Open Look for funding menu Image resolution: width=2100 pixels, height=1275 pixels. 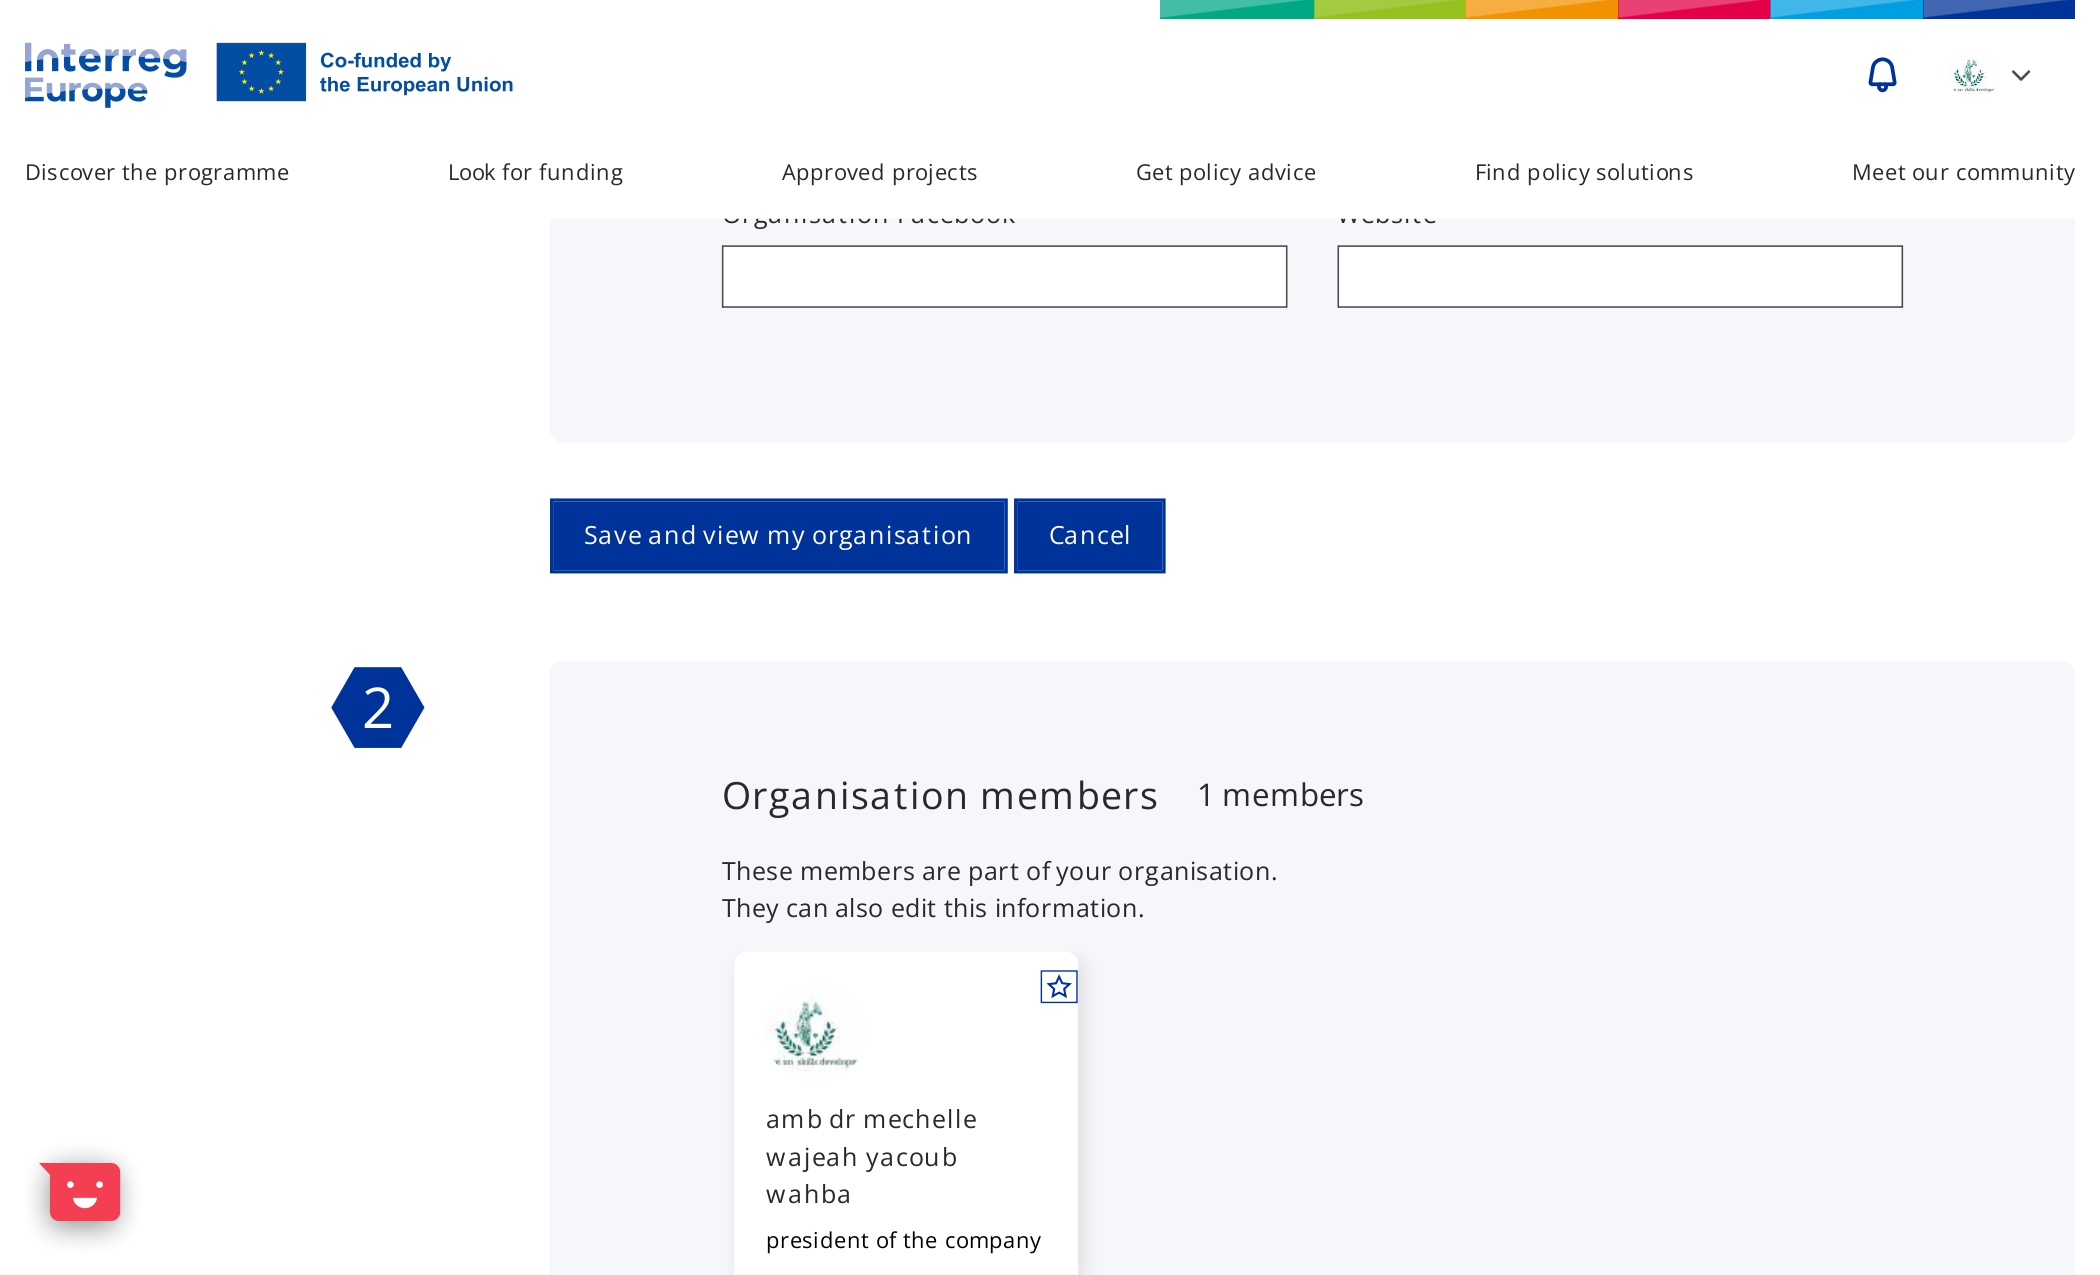coord(535,172)
